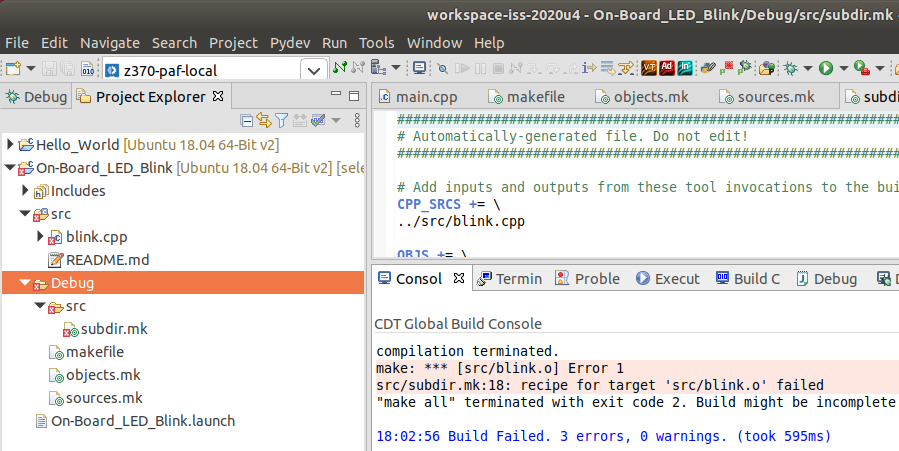Open the File menu
This screenshot has height=451, width=899.
17,43
